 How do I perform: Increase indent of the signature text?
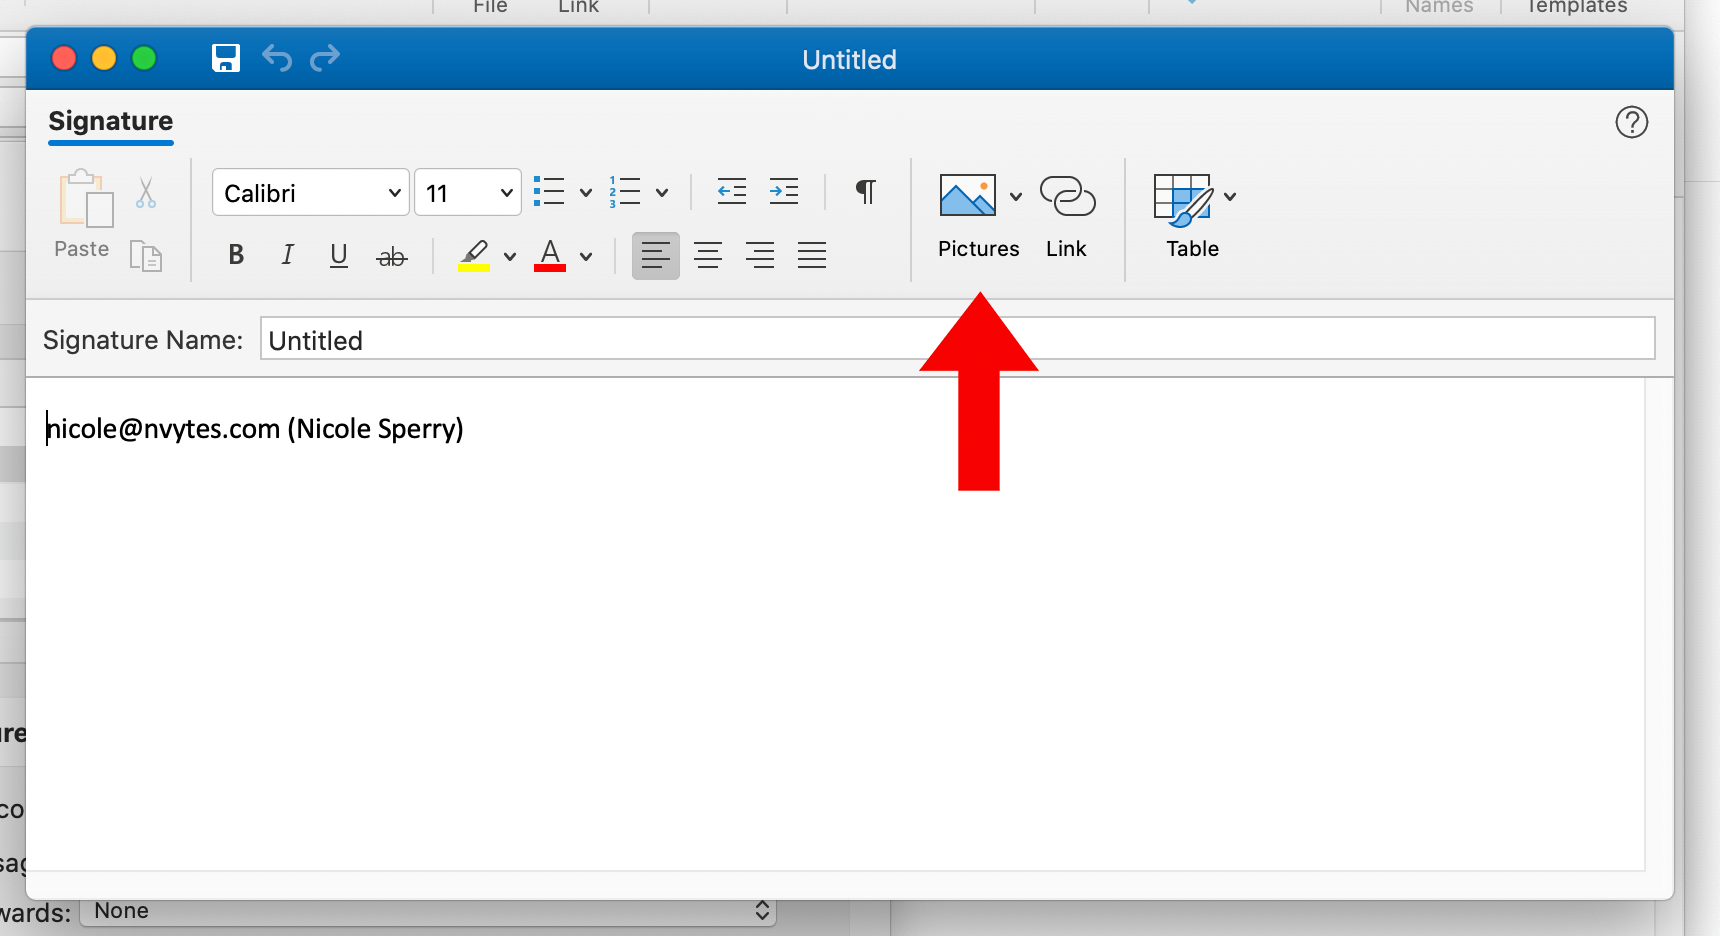[784, 191]
